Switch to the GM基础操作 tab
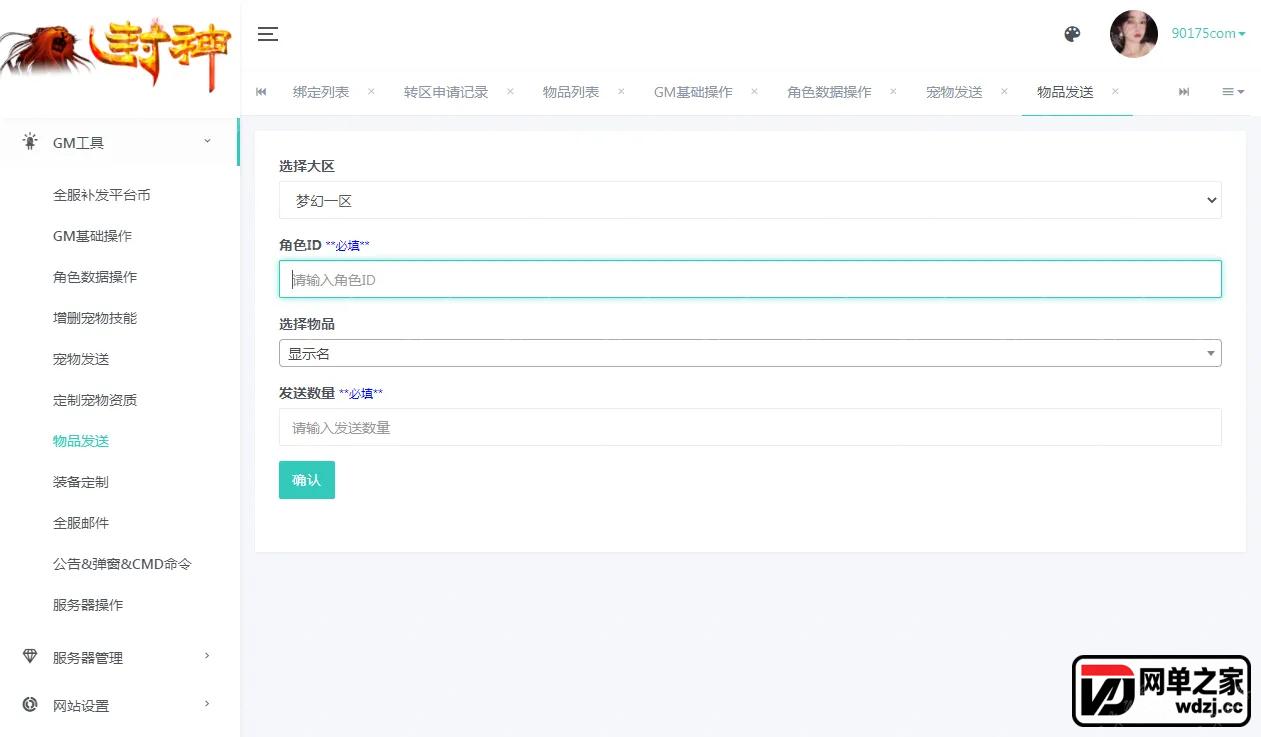The height and width of the screenshot is (737, 1261). [693, 92]
